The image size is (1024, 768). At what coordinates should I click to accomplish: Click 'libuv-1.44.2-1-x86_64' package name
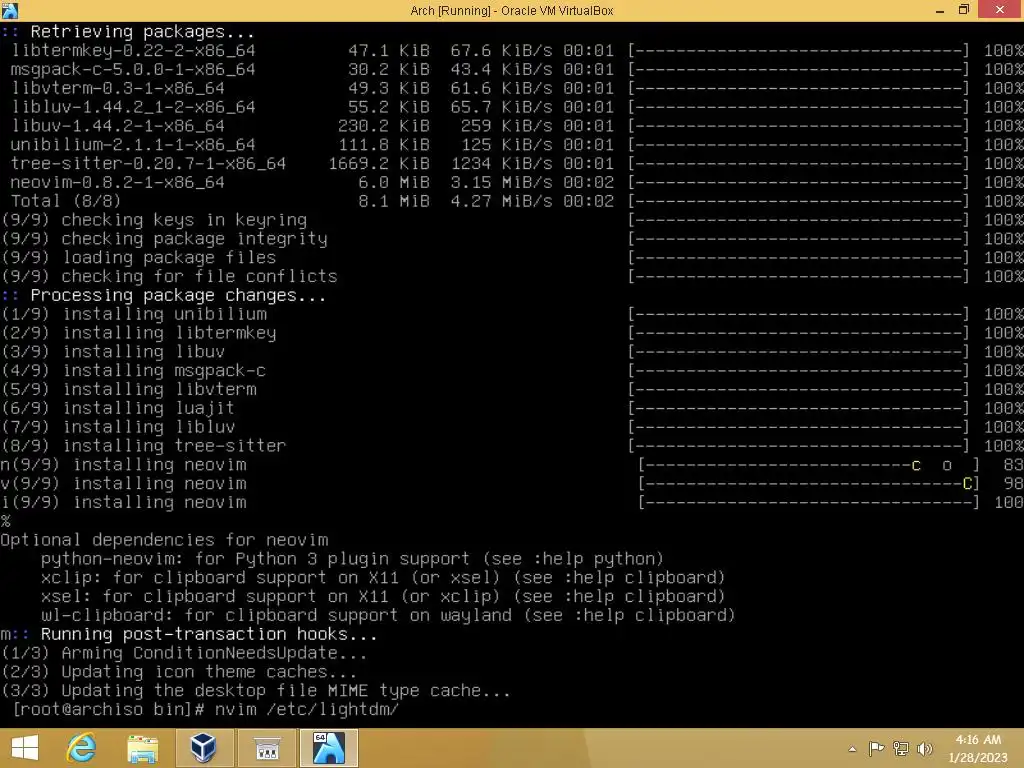click(118, 125)
